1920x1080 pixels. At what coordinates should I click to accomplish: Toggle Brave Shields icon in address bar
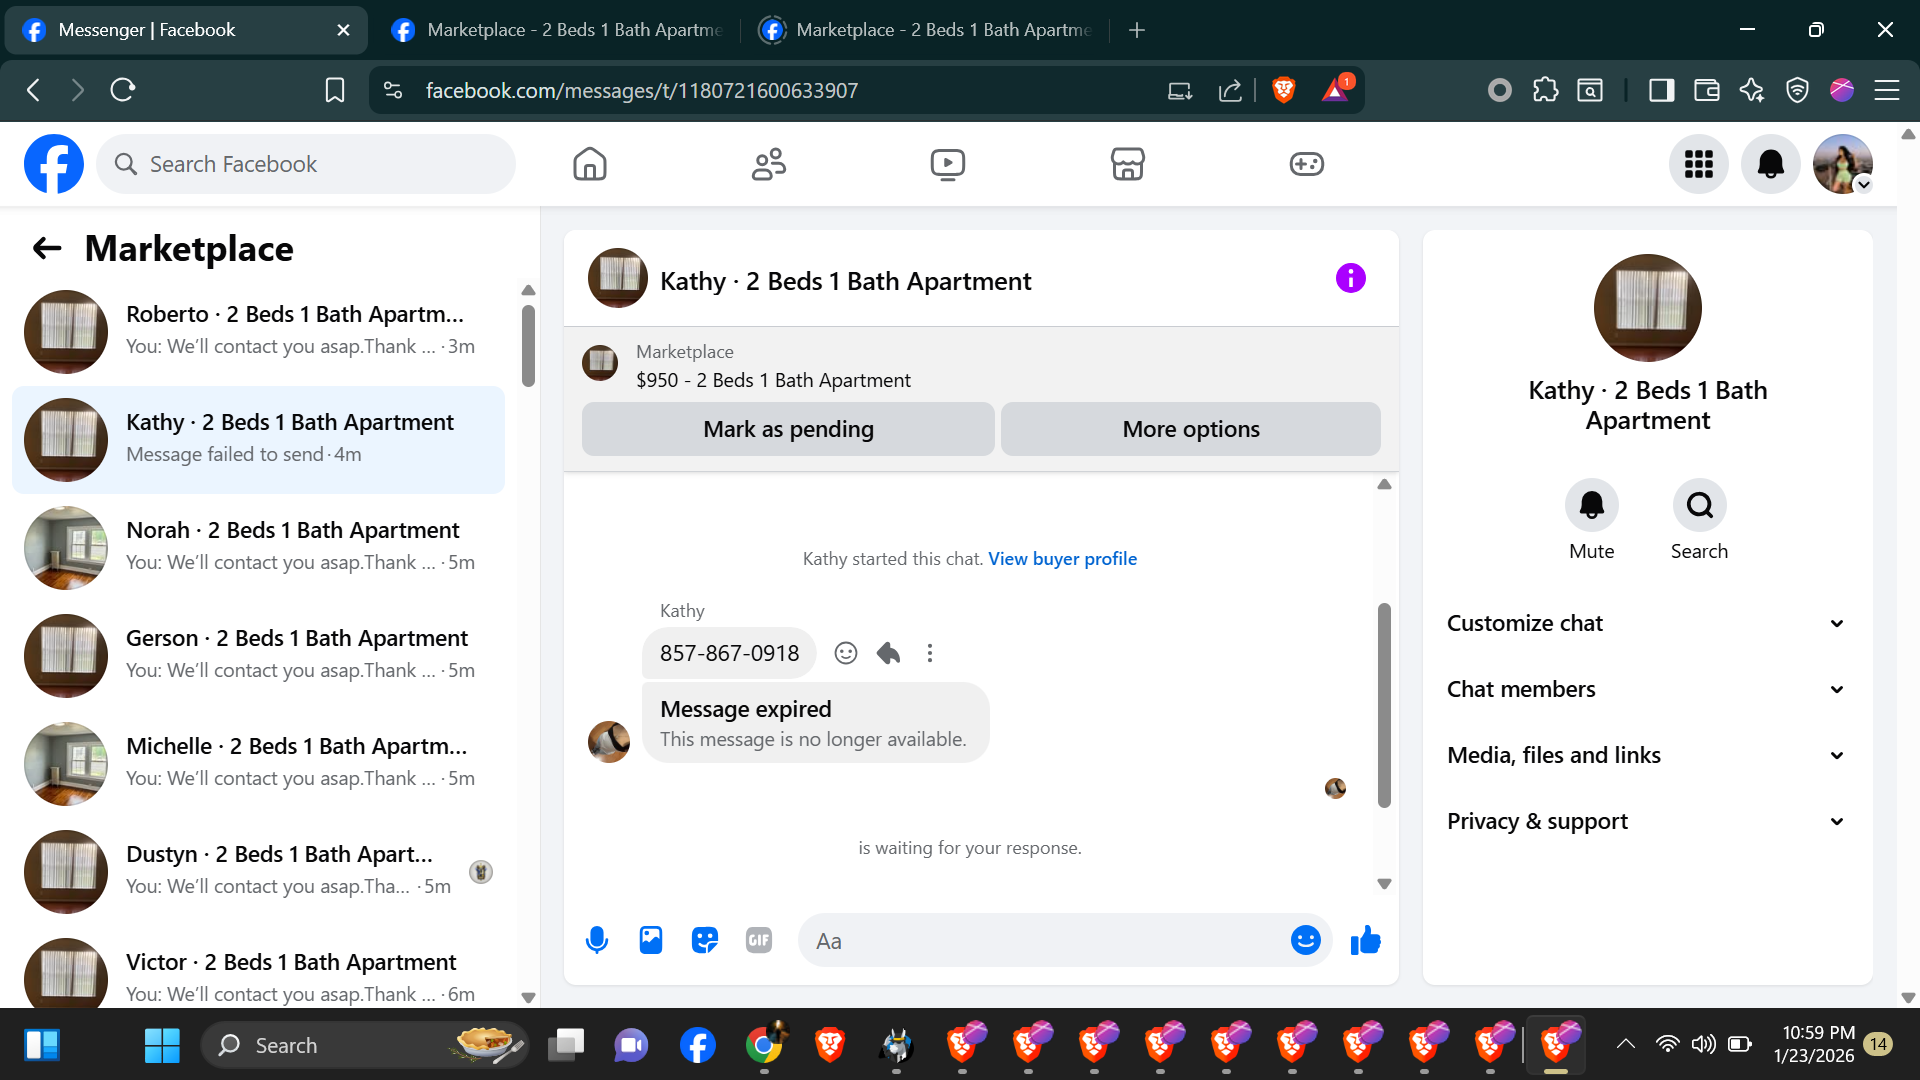[1284, 90]
